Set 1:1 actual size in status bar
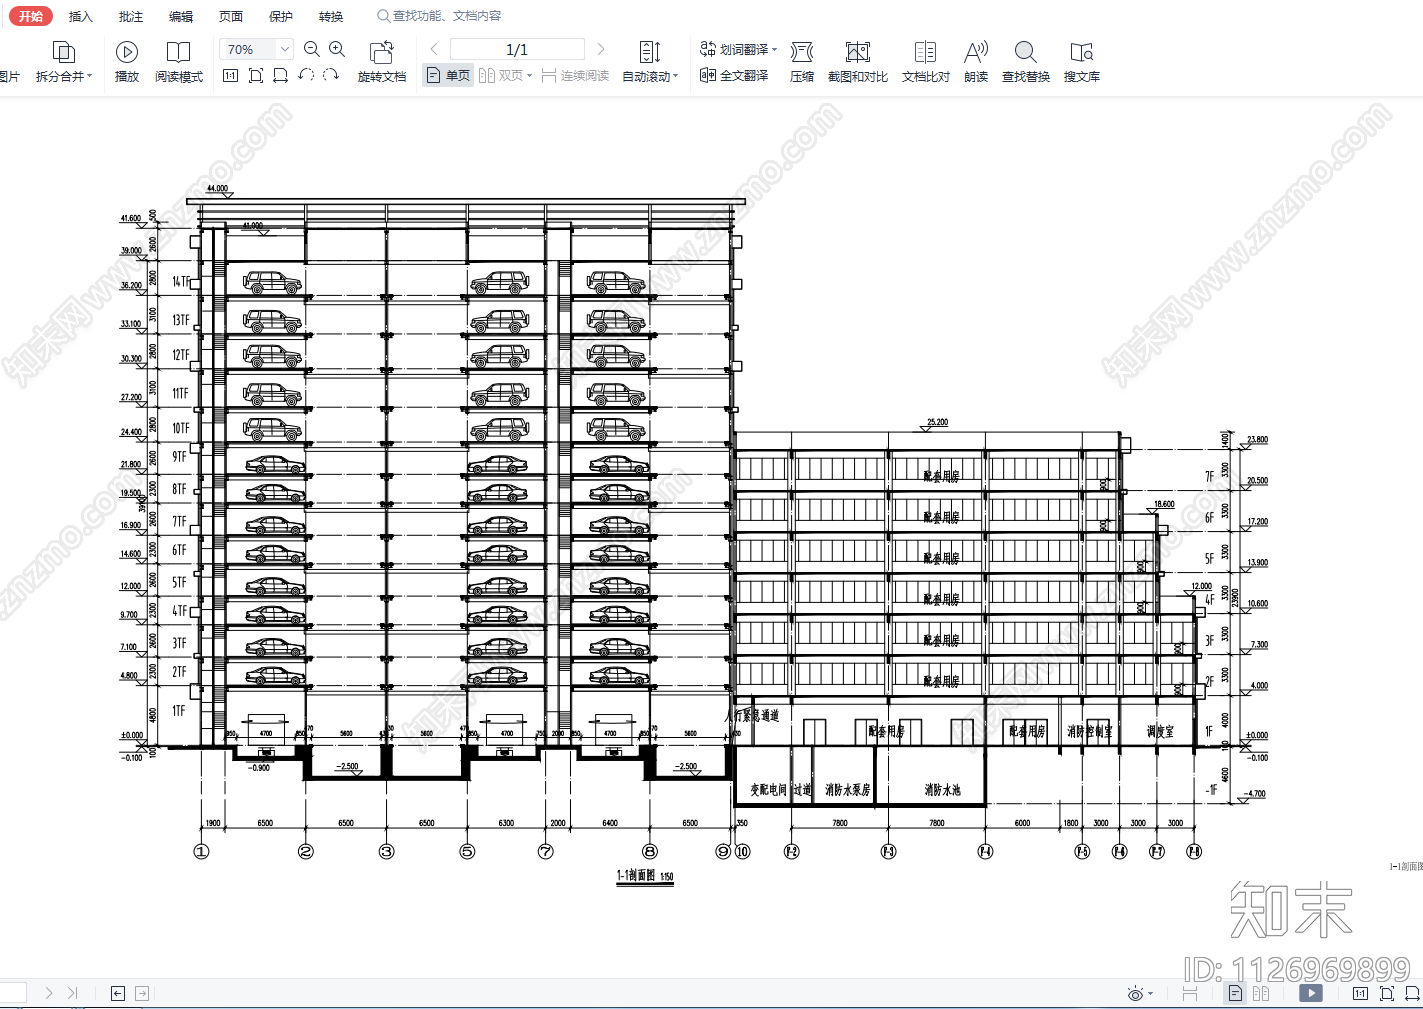This screenshot has height=1009, width=1423. tap(1360, 993)
